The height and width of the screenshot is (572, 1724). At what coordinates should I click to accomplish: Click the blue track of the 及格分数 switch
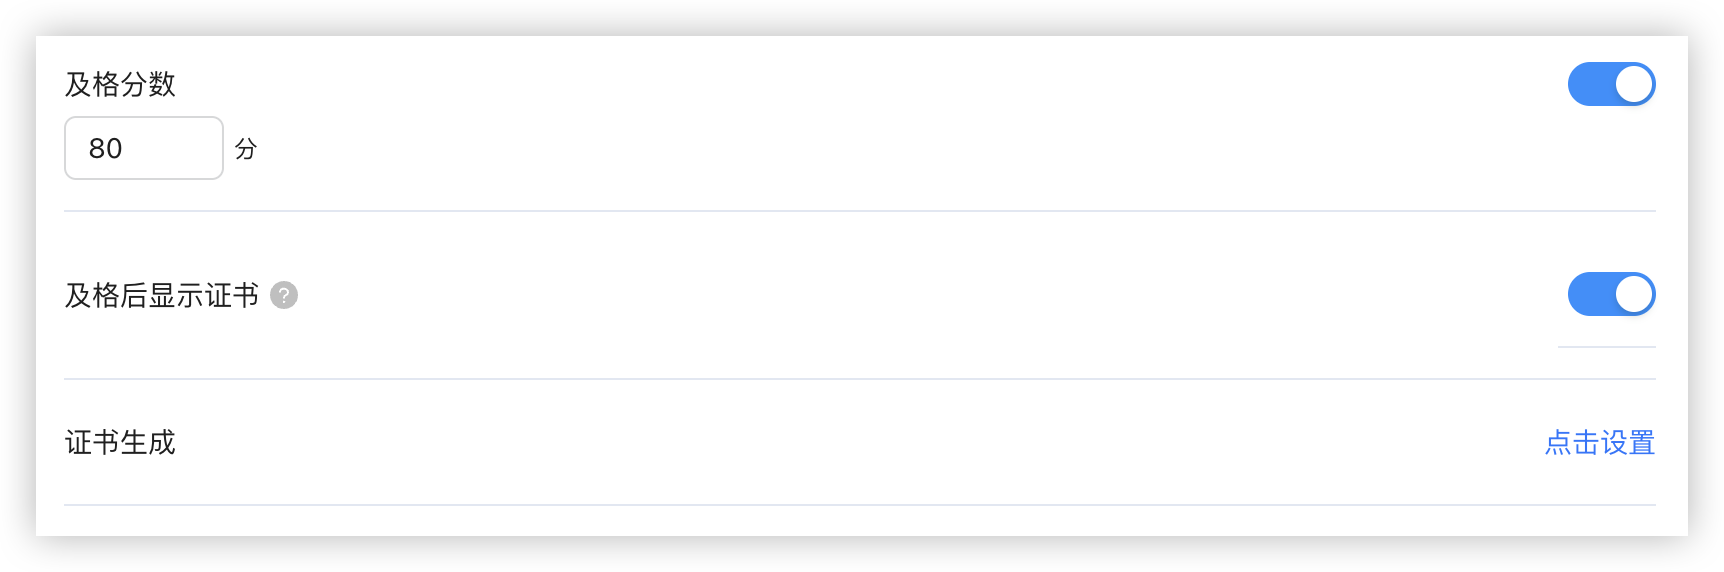1588,84
